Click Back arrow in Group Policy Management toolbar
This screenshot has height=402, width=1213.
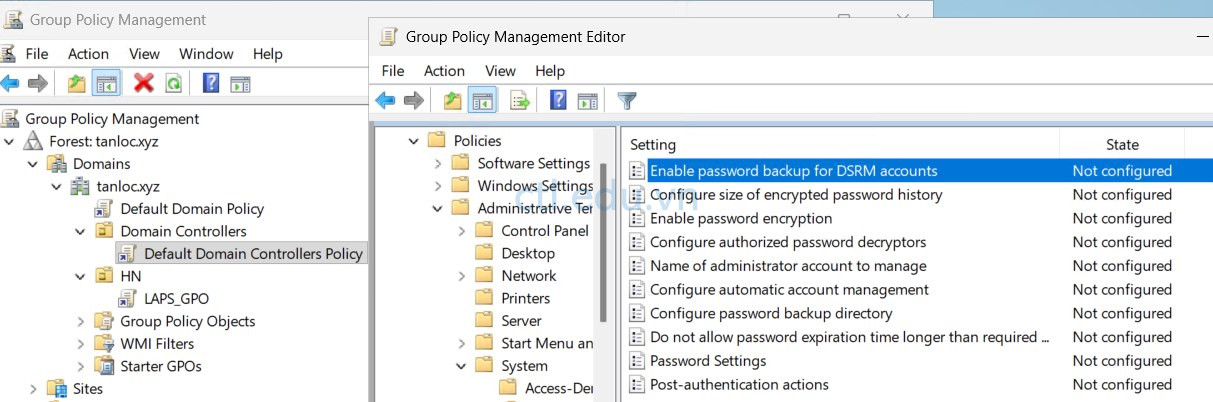(10, 83)
